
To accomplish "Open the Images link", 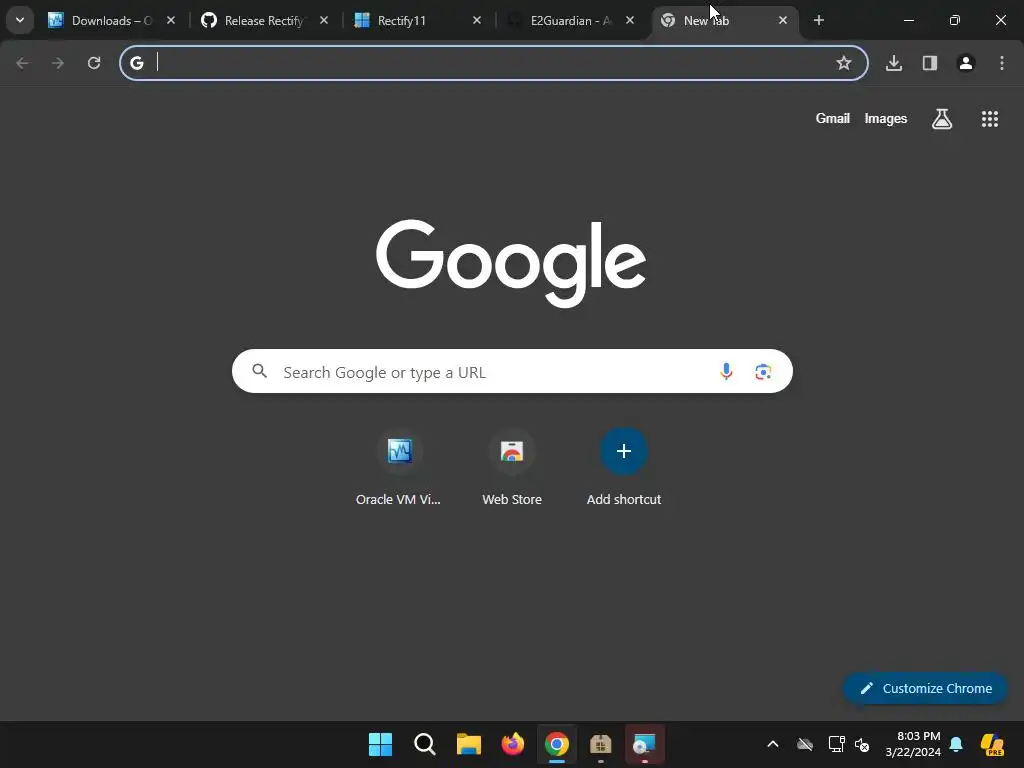I will click(886, 118).
